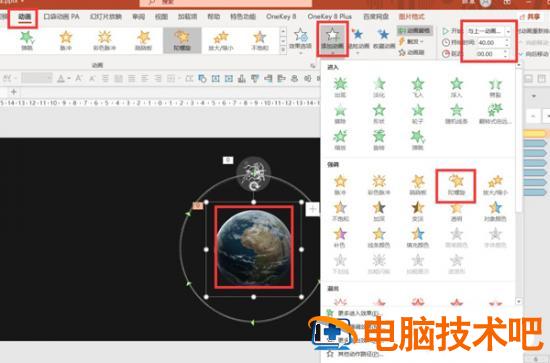Screen dimensions: 550x363
Task: Open the OneKey 8 tab
Action: coord(281,16)
